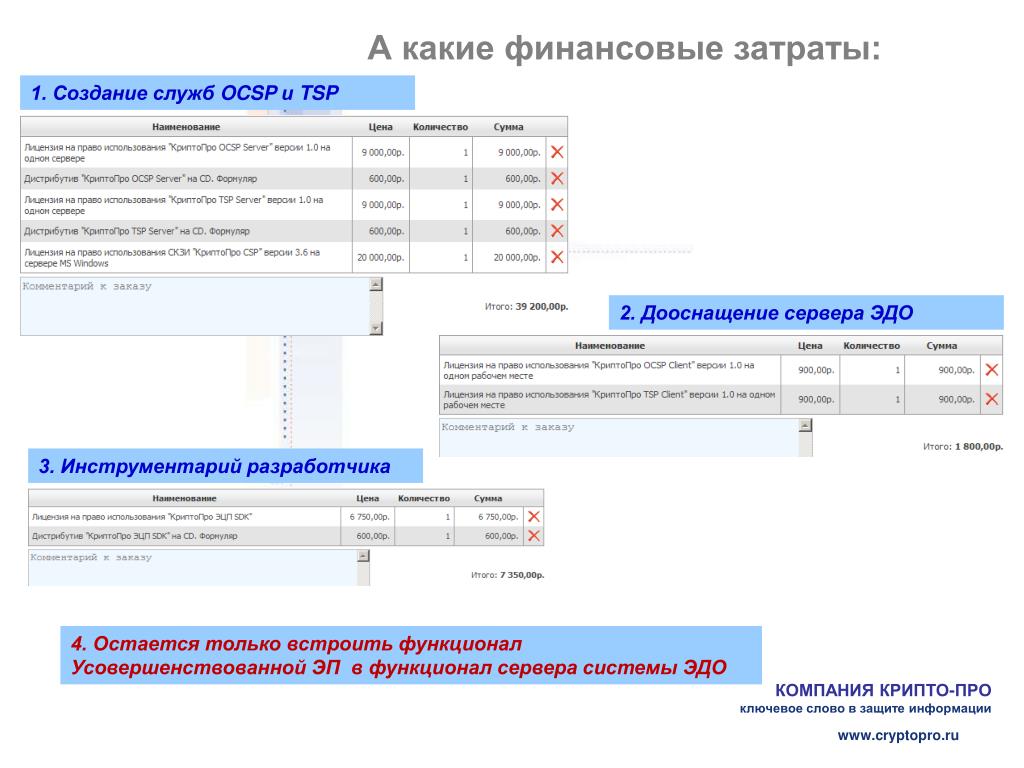The image size is (1024, 768).
Task: Click price "6 750,00р." of ЭЦП SDK
Action: click(x=370, y=517)
